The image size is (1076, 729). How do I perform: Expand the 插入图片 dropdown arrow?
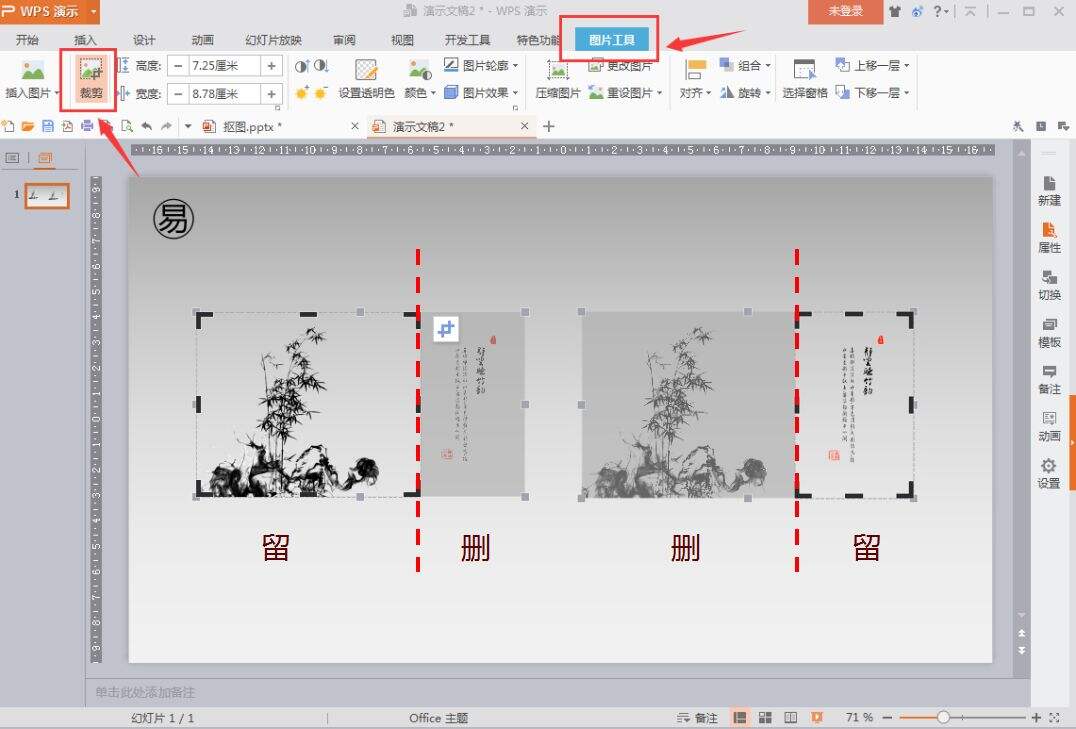(57, 93)
